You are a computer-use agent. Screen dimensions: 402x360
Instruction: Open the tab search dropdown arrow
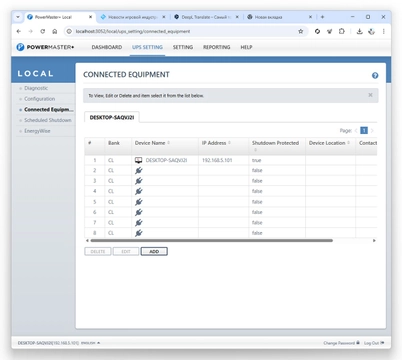pyautogui.click(x=18, y=17)
